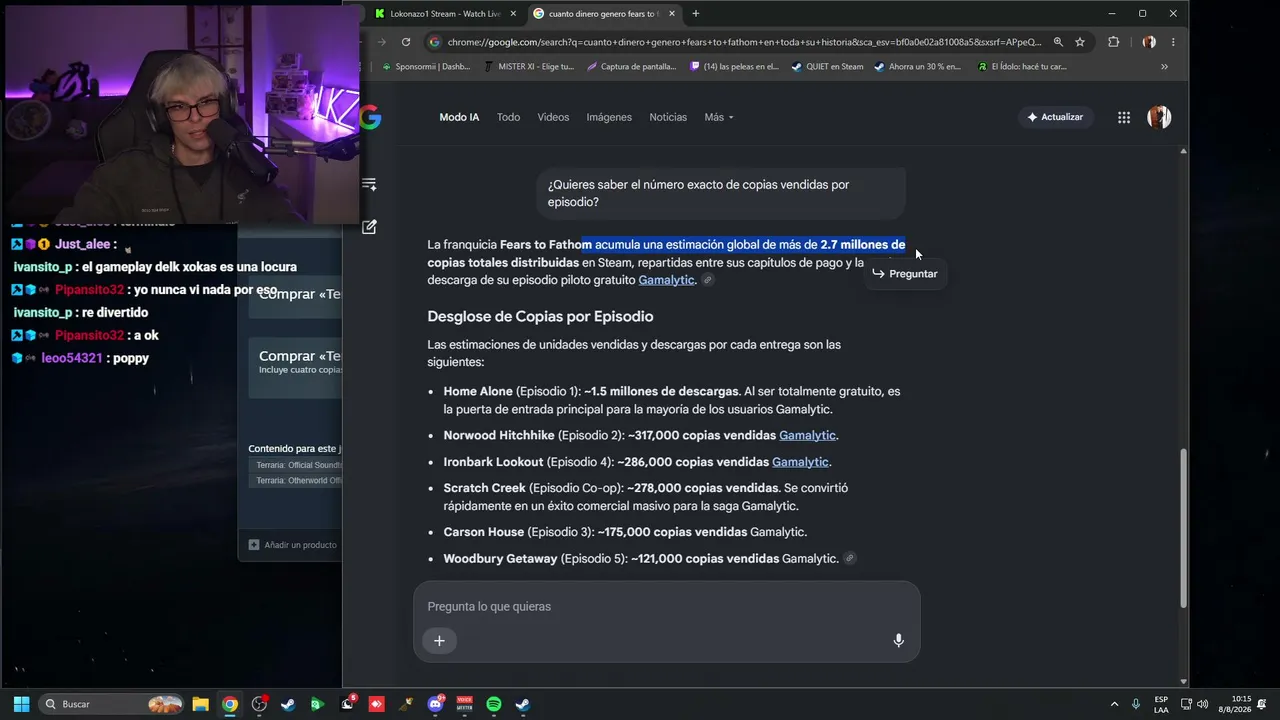Open the Gamalytic link for Norwood Hitchhike
Viewport: 1280px width, 720px height.
807,436
